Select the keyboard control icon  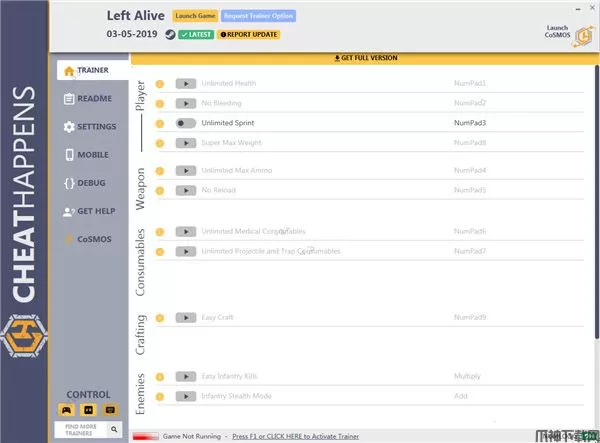(110, 410)
